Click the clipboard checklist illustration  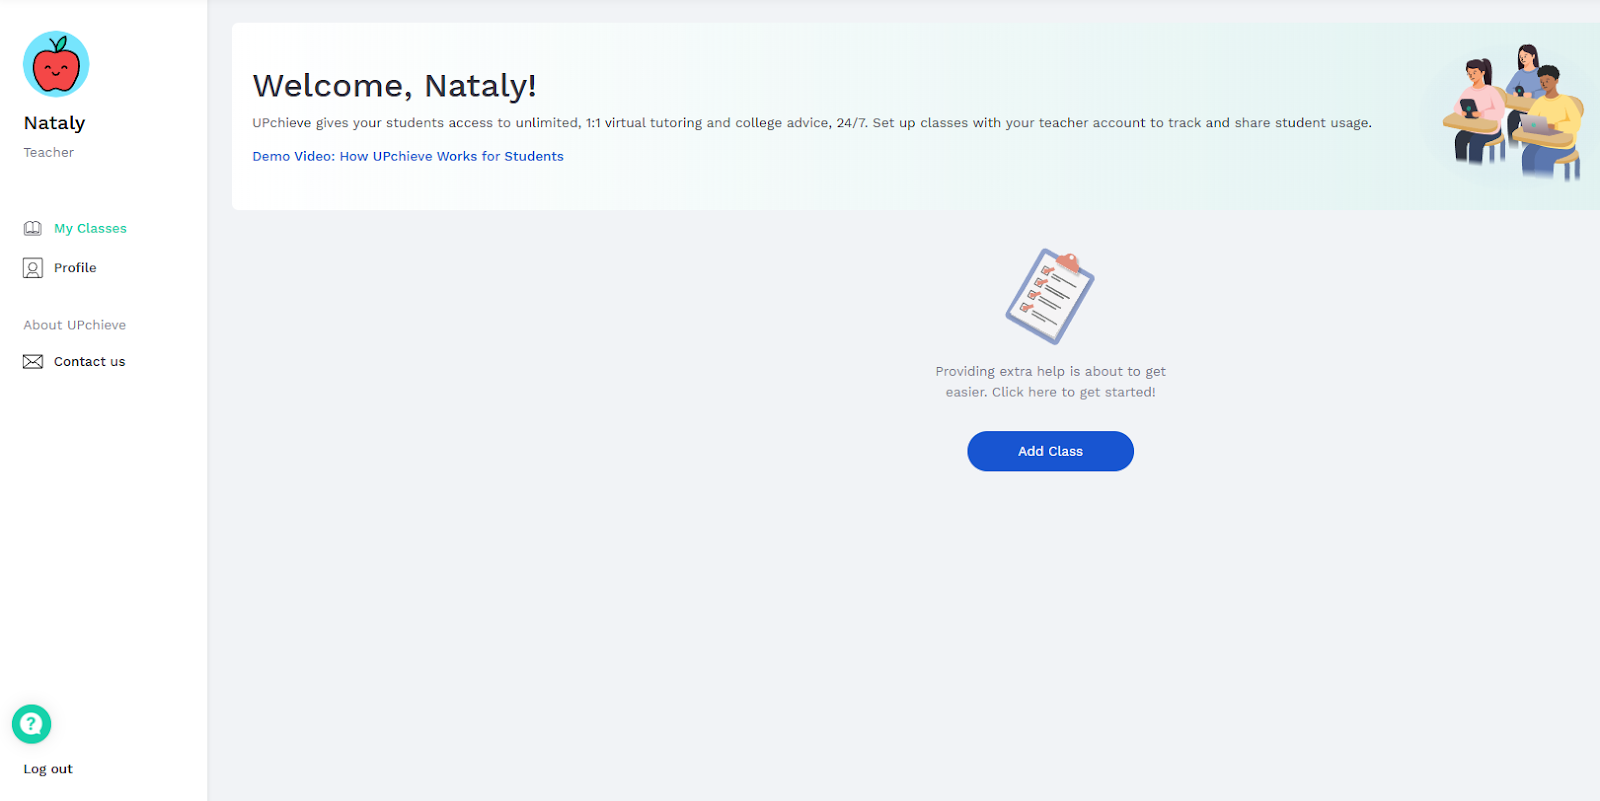pos(1050,296)
